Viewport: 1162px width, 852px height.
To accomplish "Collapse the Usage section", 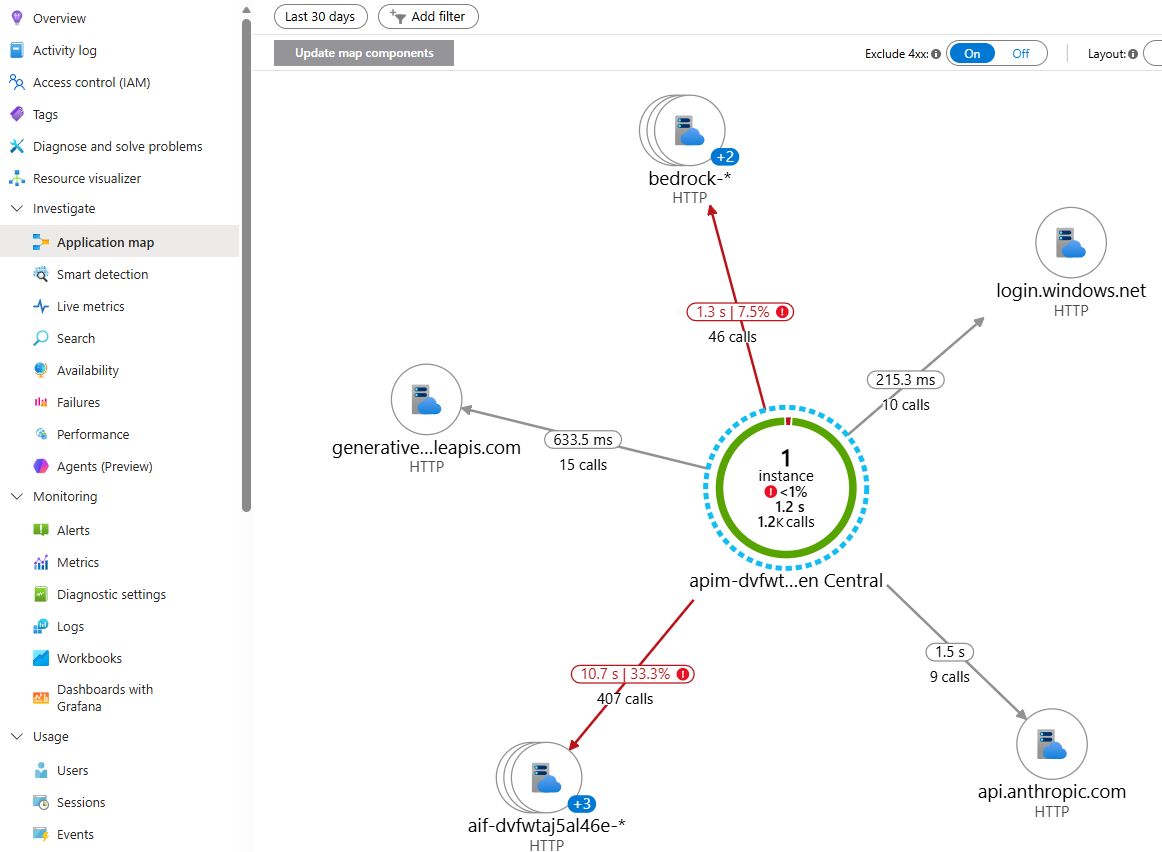I will click(16, 736).
